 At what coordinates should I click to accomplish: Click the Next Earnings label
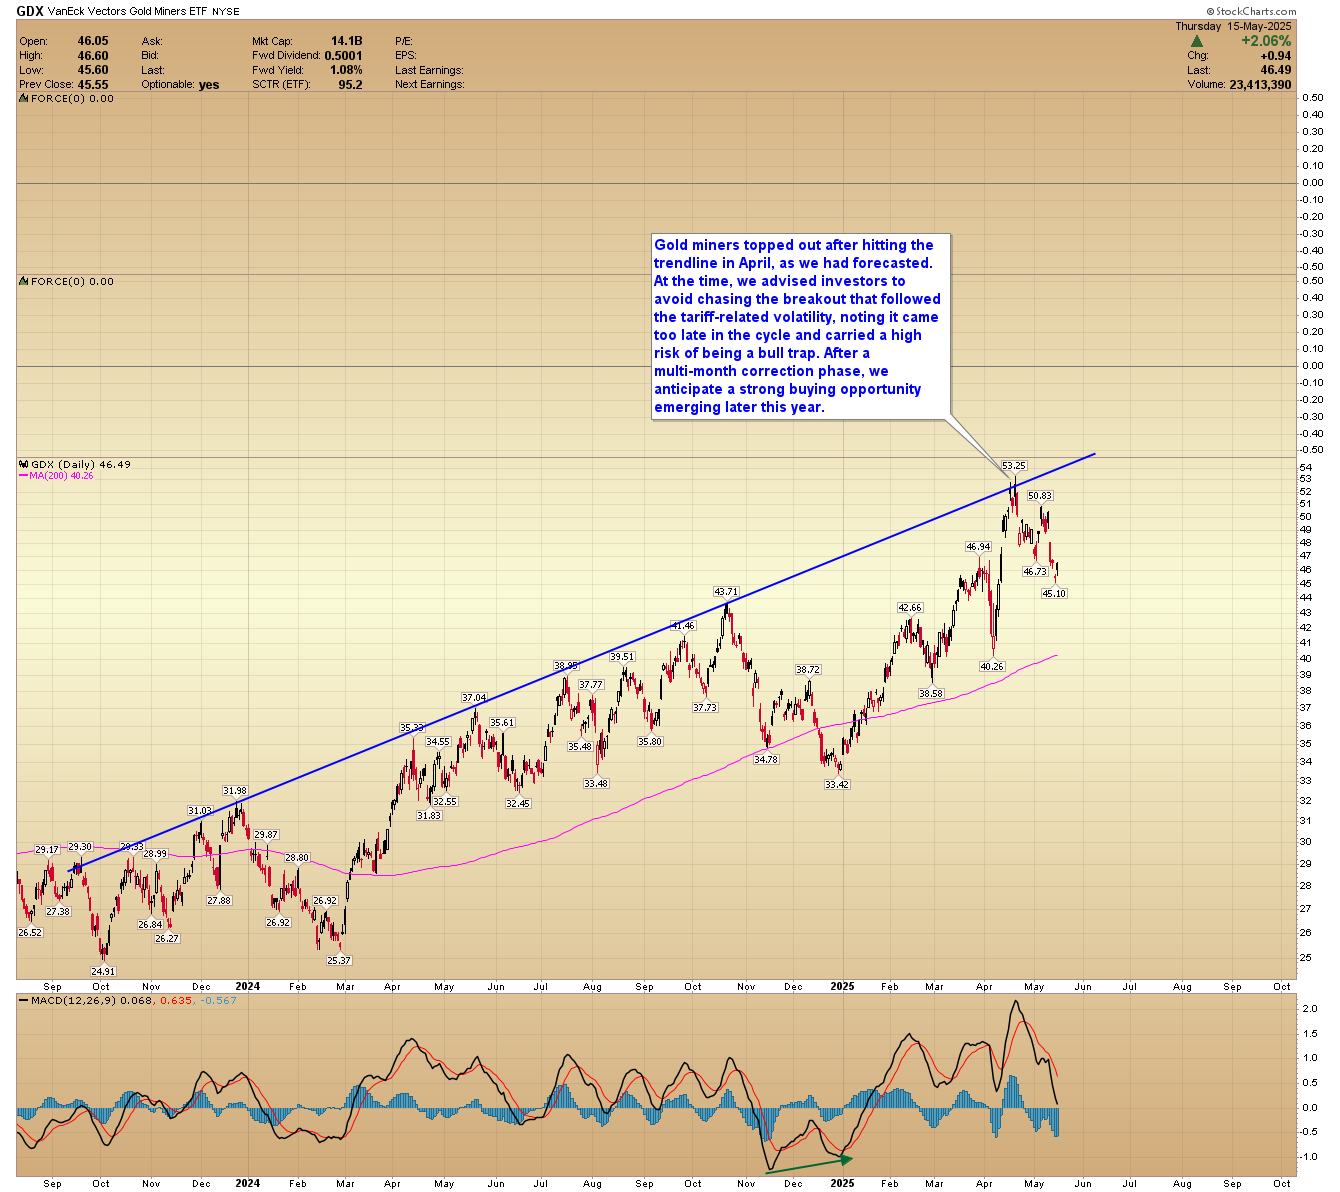click(430, 85)
